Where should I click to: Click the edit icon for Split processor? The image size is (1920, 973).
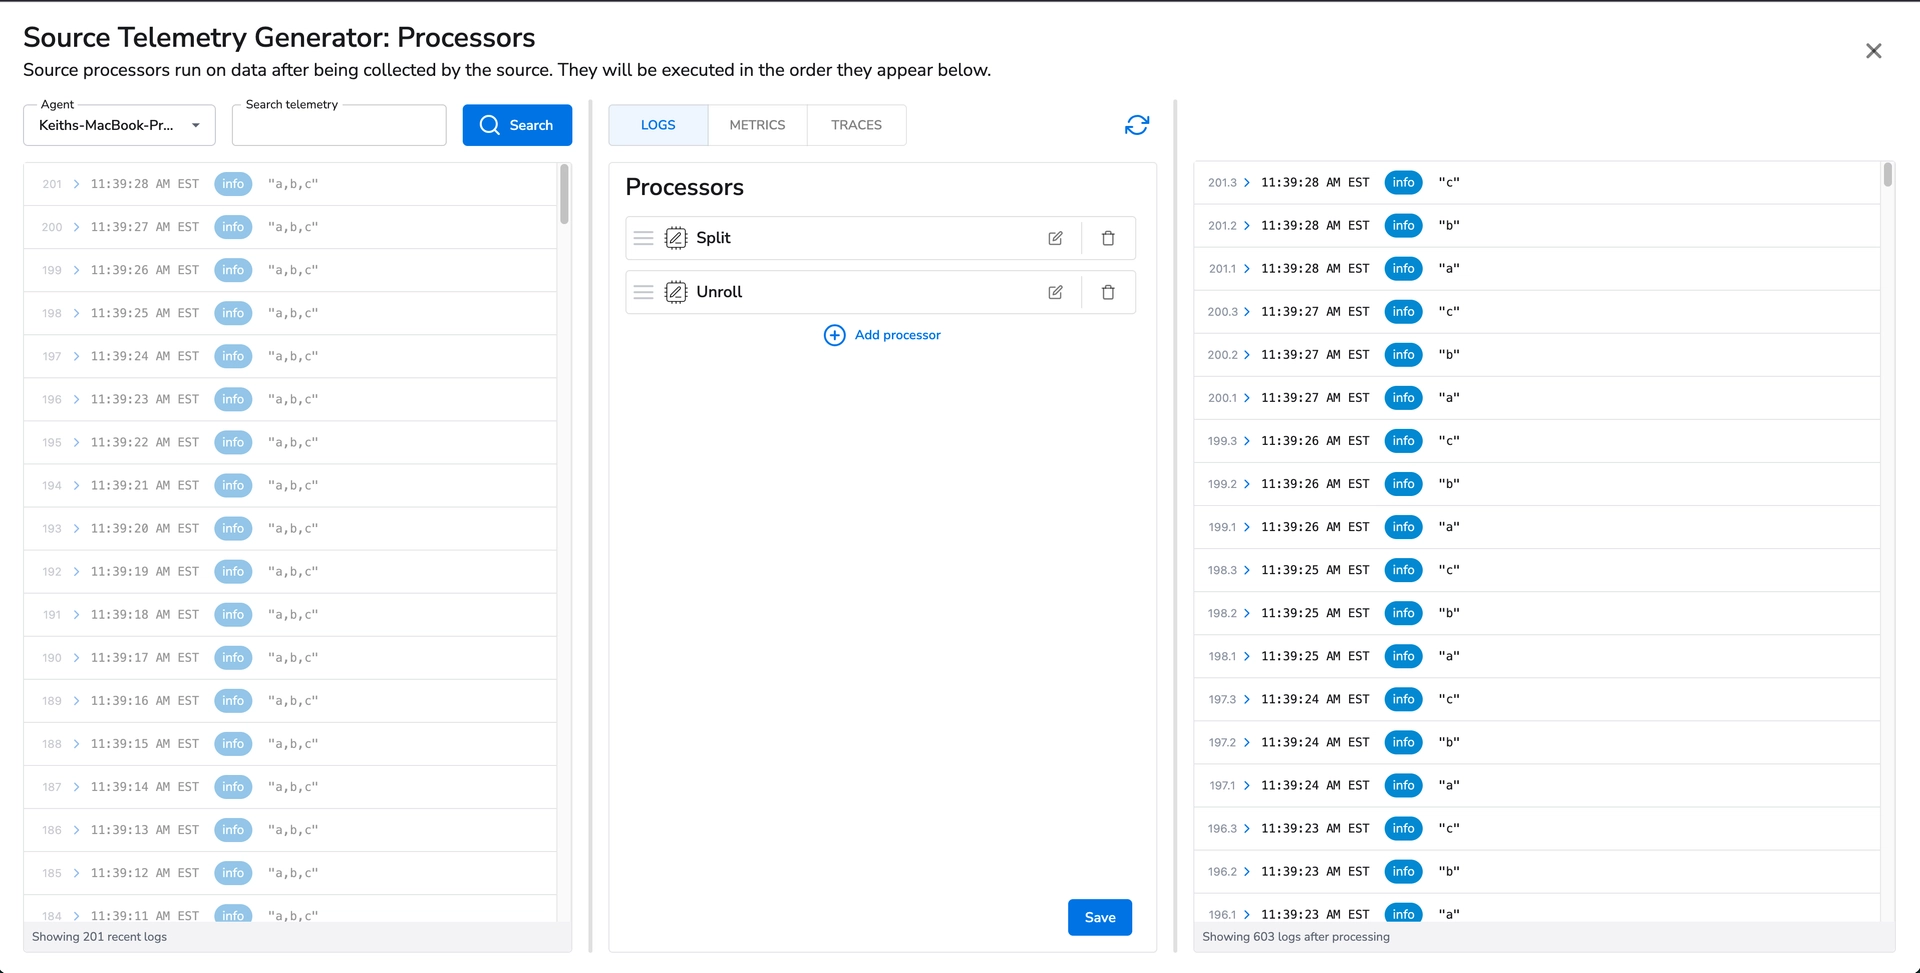1055,238
